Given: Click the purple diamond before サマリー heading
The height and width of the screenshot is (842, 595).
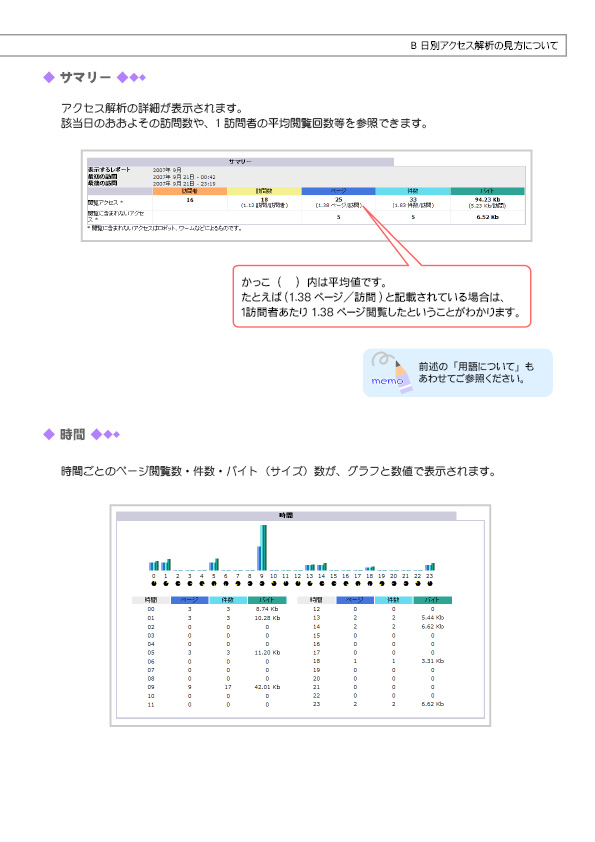Looking at the screenshot, I should [49, 77].
